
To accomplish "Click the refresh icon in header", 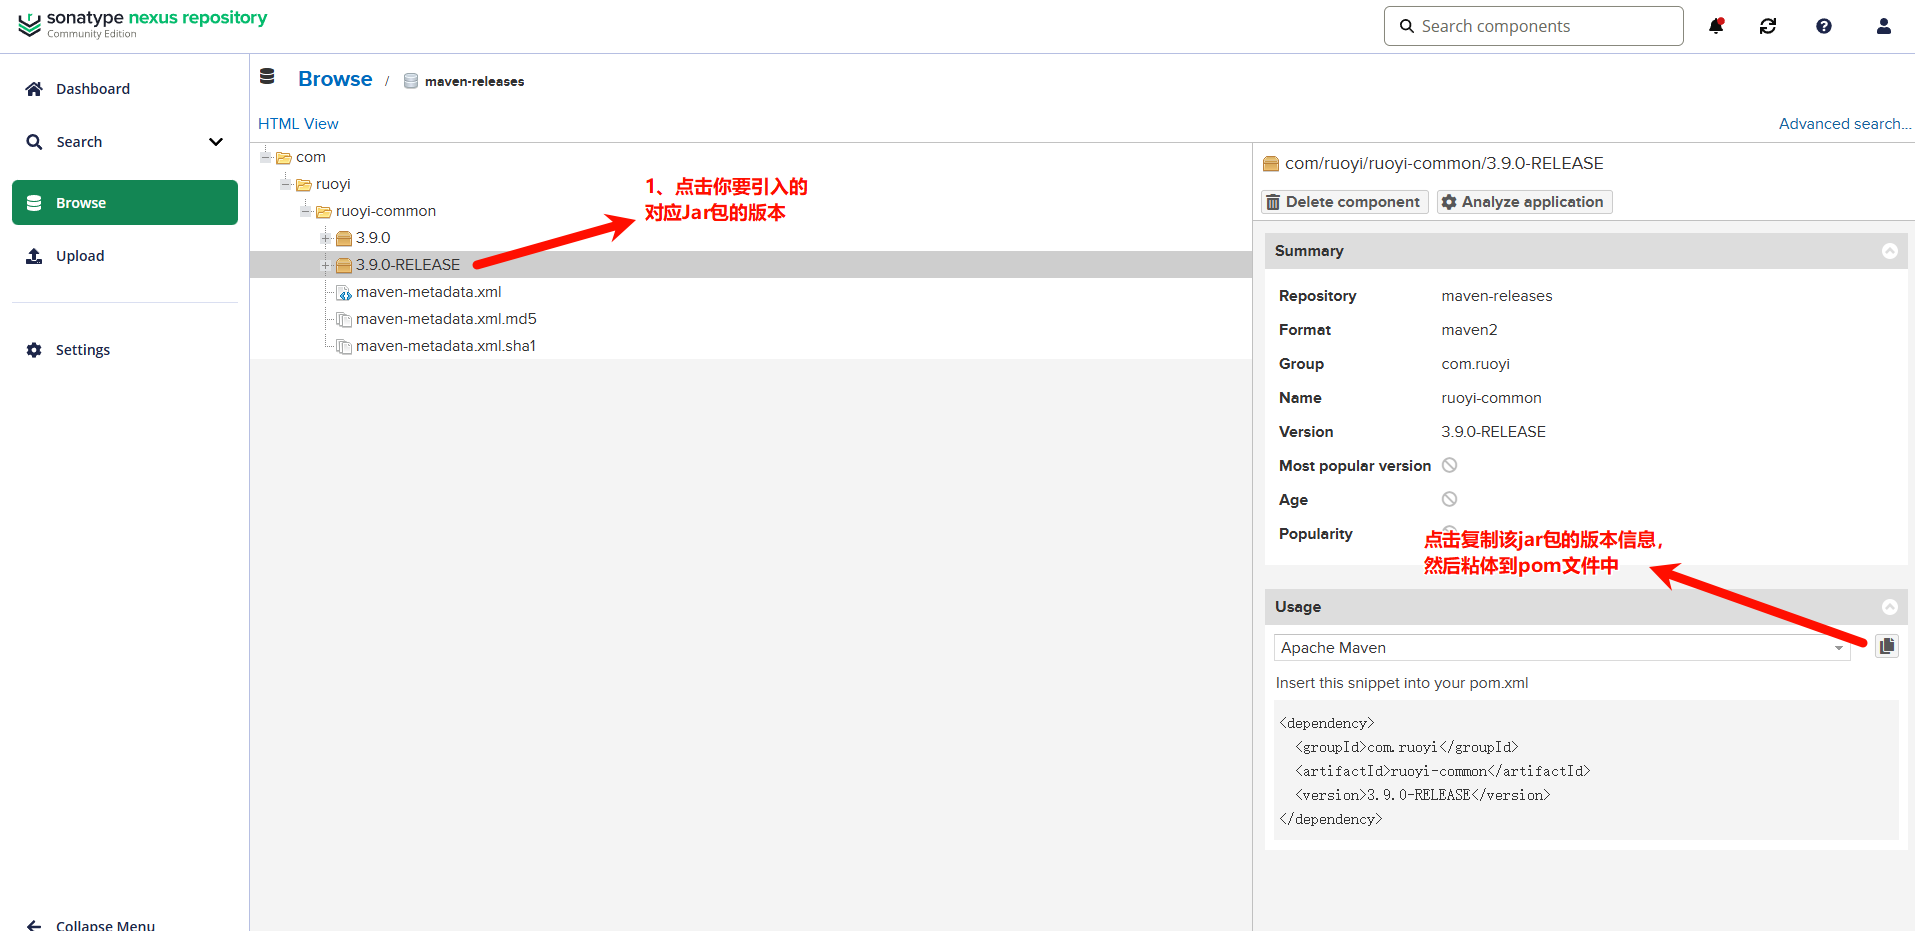I will click(1768, 26).
